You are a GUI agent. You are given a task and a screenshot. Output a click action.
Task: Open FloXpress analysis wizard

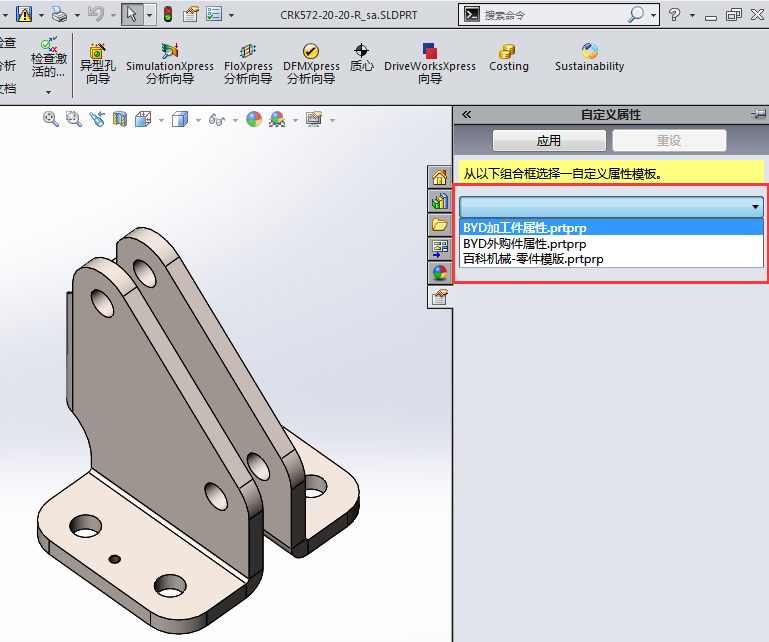point(248,64)
